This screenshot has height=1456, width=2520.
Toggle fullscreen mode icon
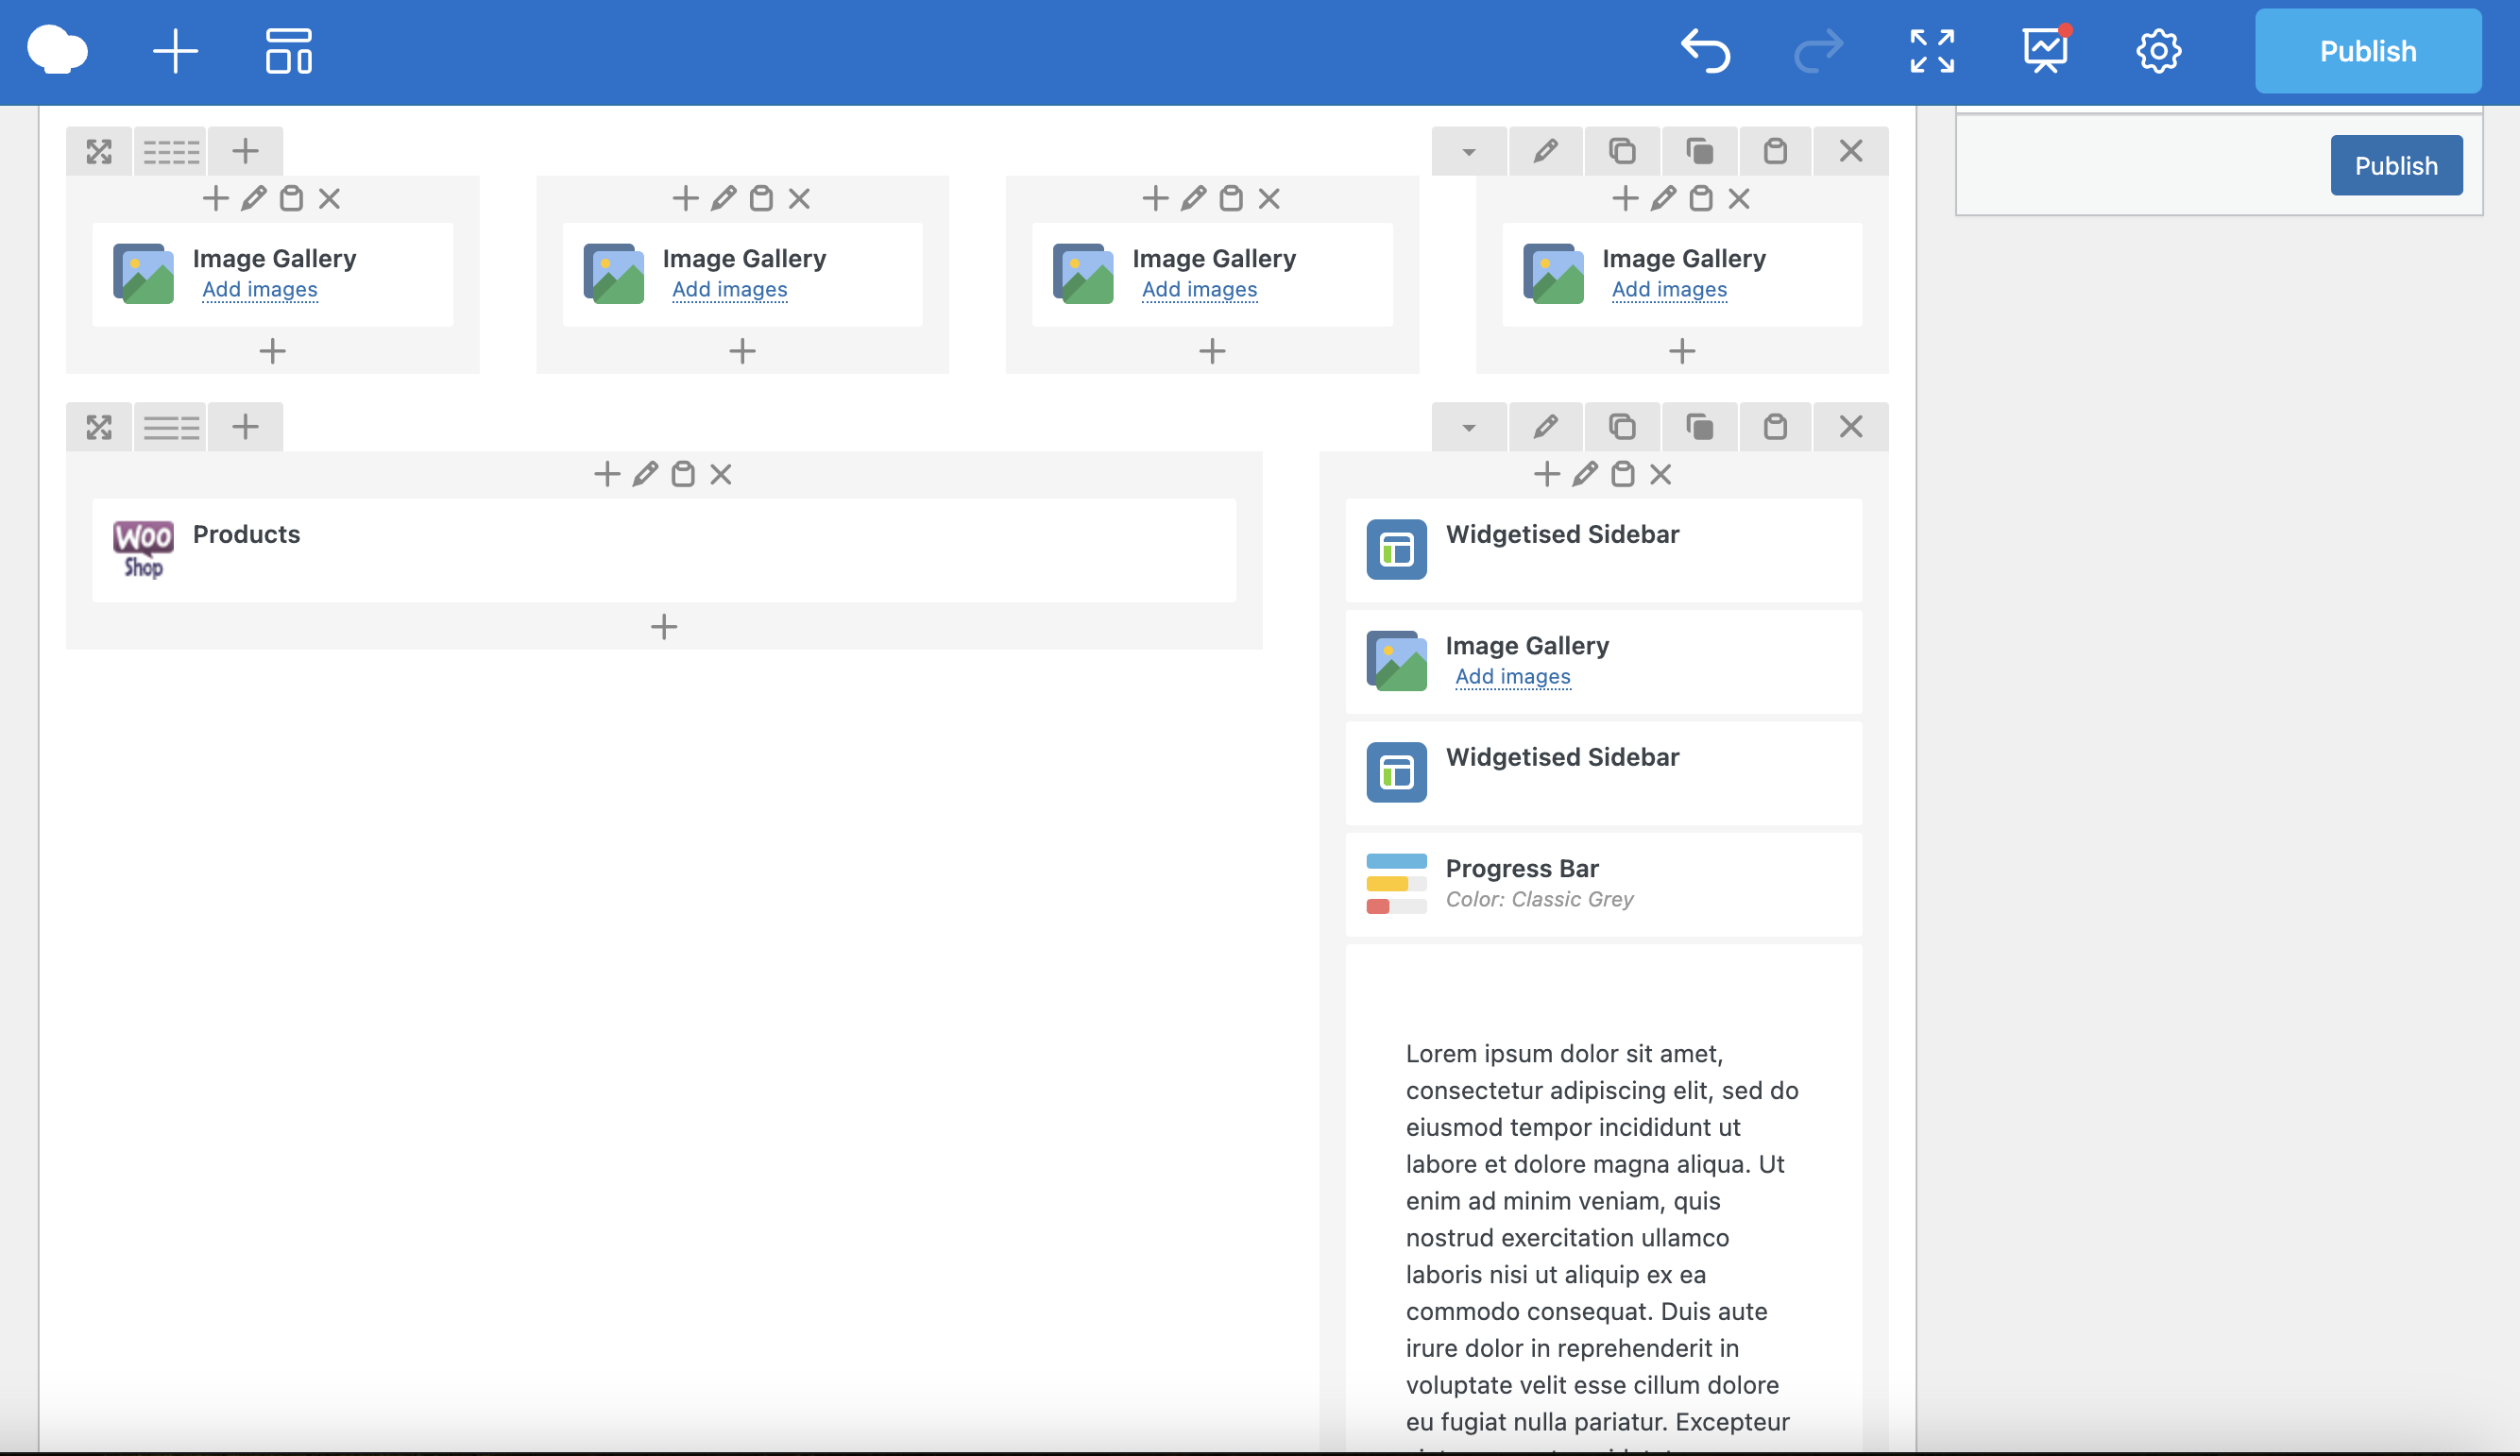tap(1931, 50)
